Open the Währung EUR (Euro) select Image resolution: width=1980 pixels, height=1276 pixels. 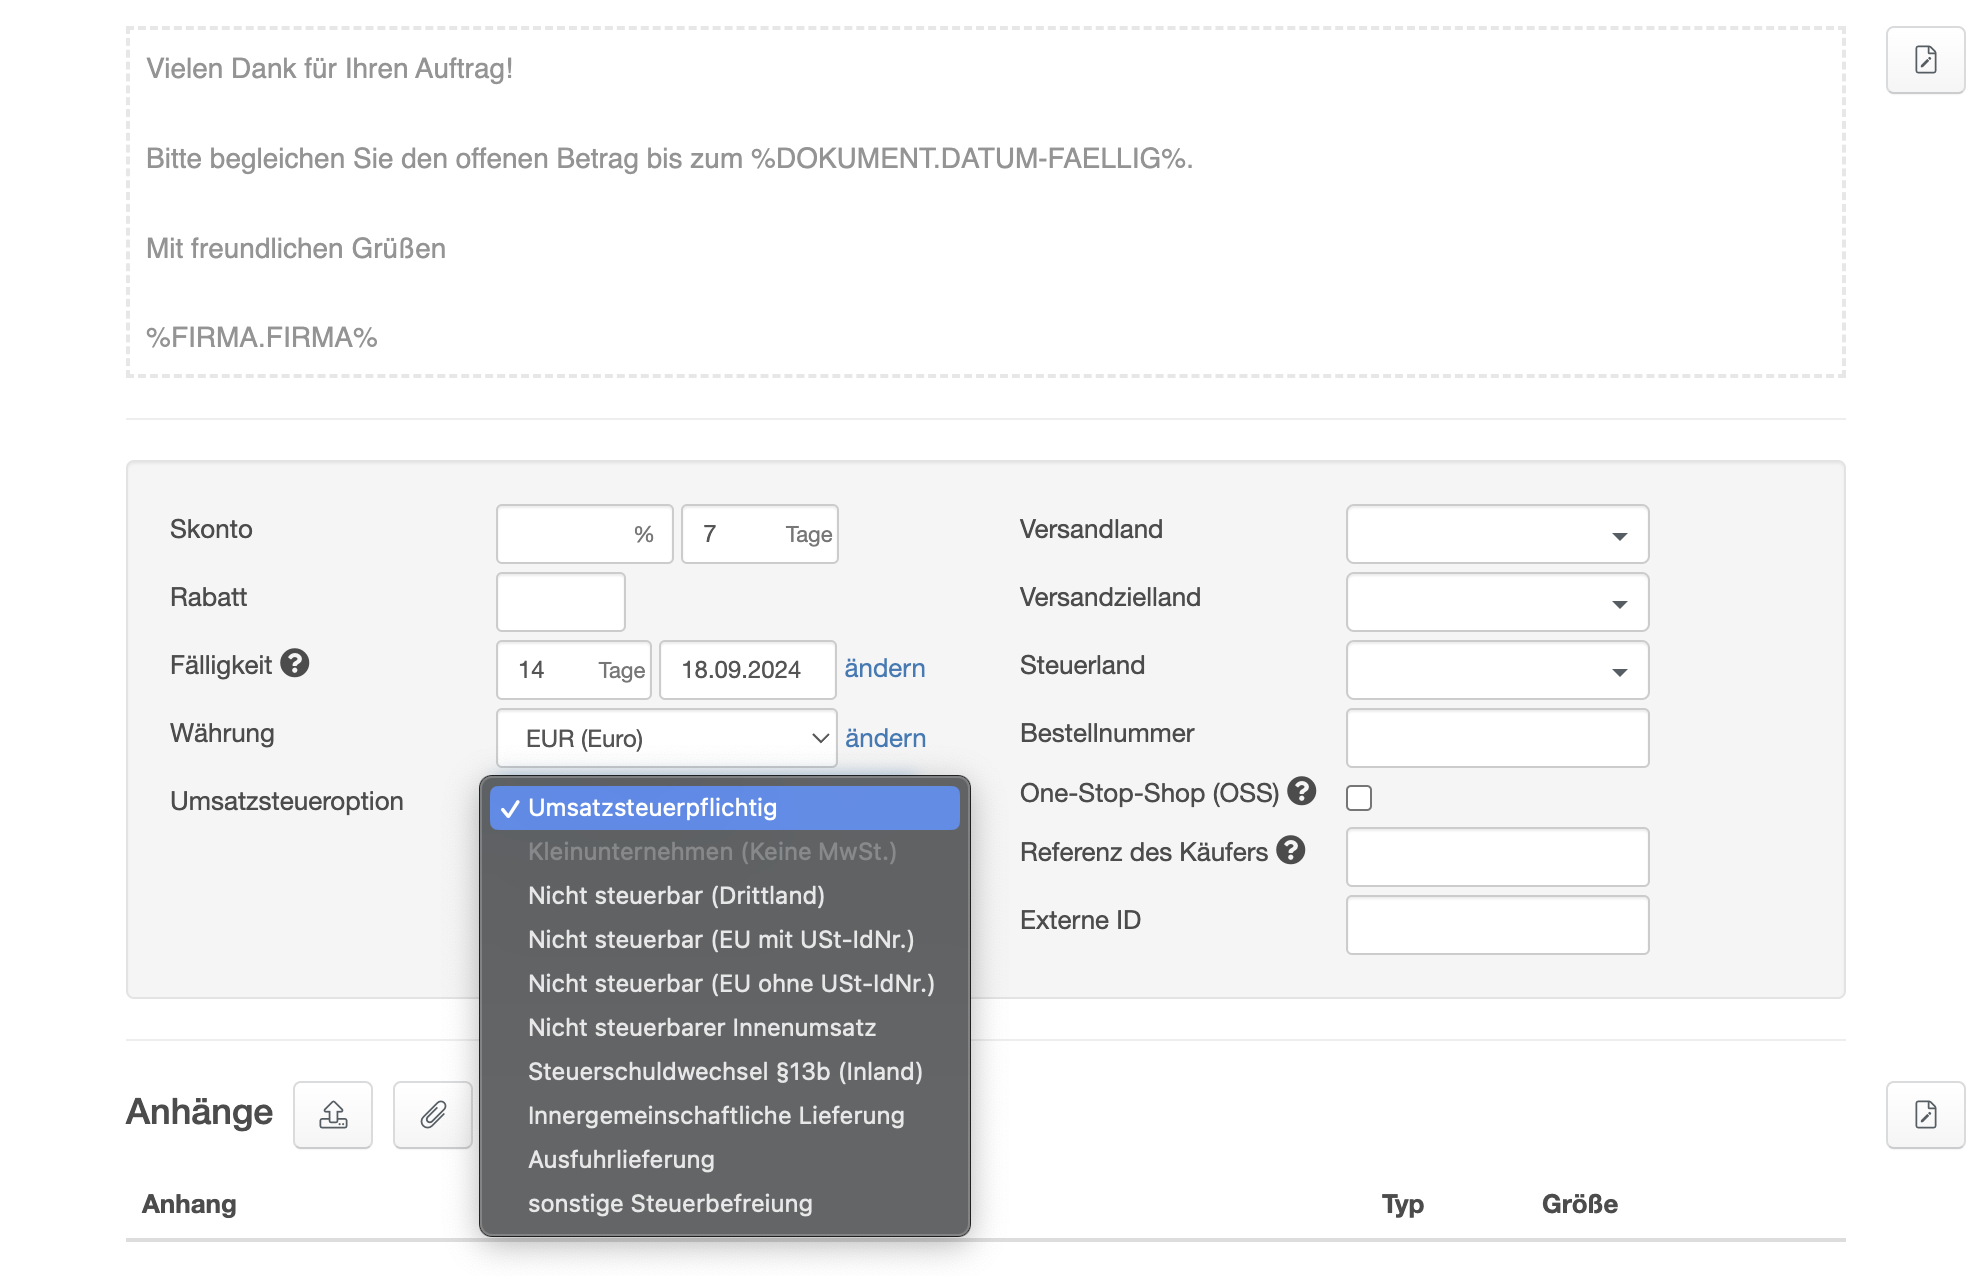666,738
